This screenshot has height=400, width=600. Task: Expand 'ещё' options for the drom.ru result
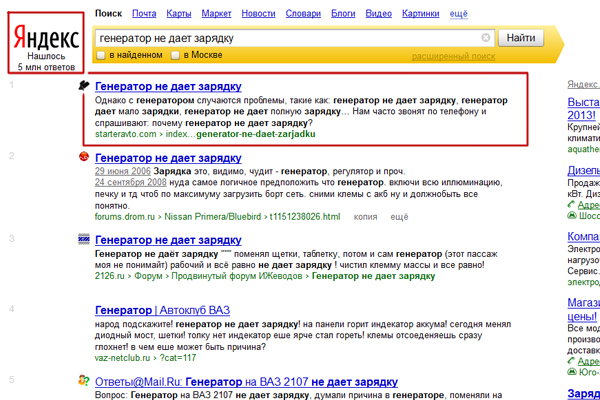(x=399, y=217)
